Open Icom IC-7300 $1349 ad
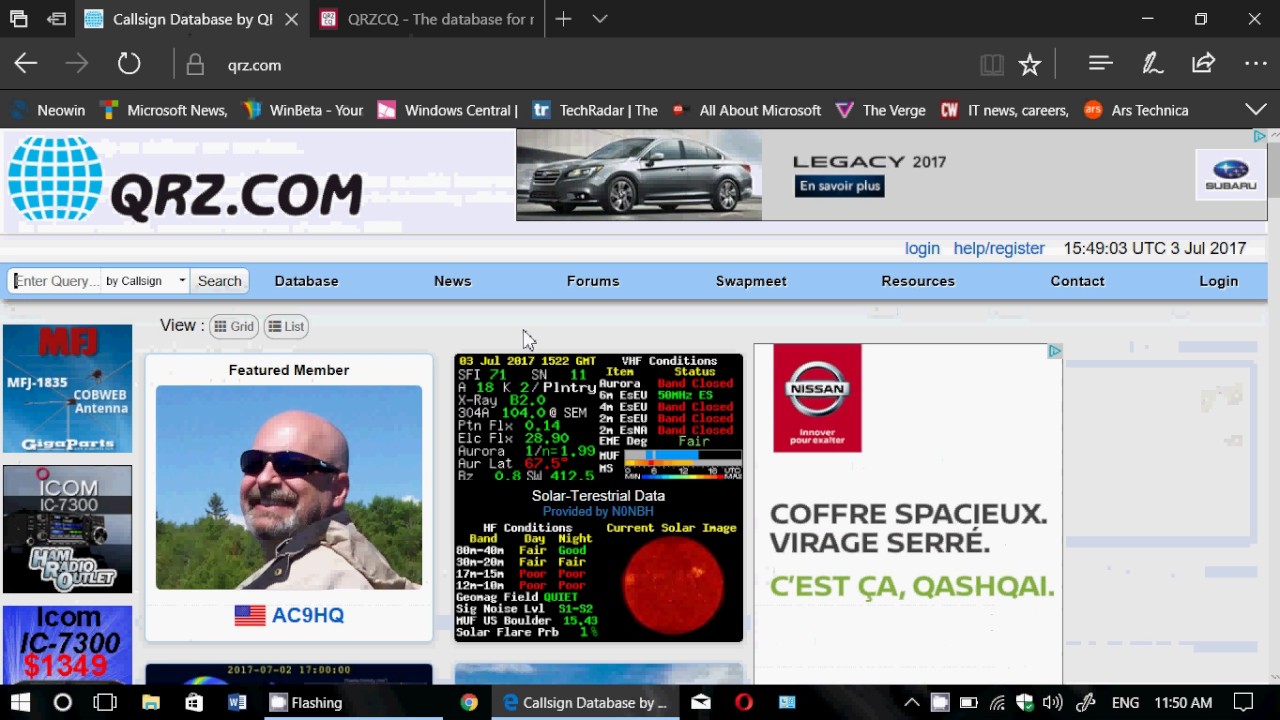The image size is (1280, 720). click(67, 644)
